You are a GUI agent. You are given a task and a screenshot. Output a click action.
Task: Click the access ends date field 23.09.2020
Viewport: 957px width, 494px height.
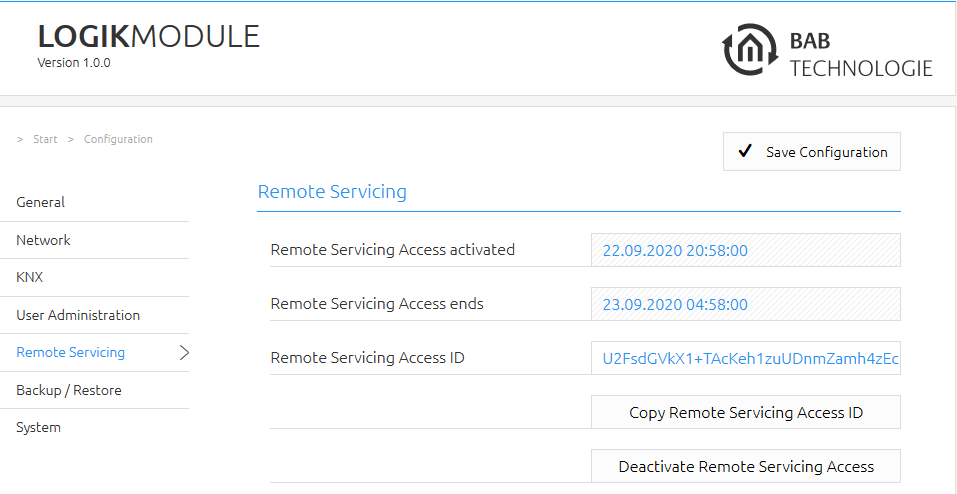745,304
